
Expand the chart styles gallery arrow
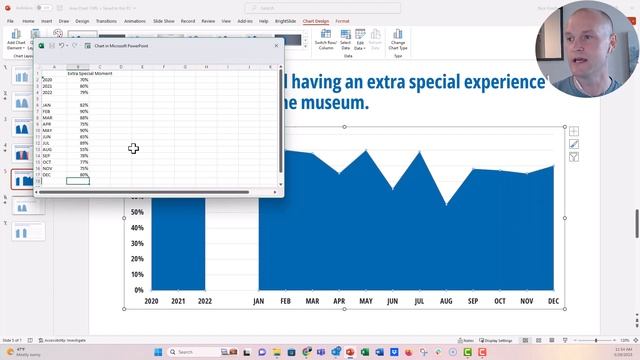(305, 47)
